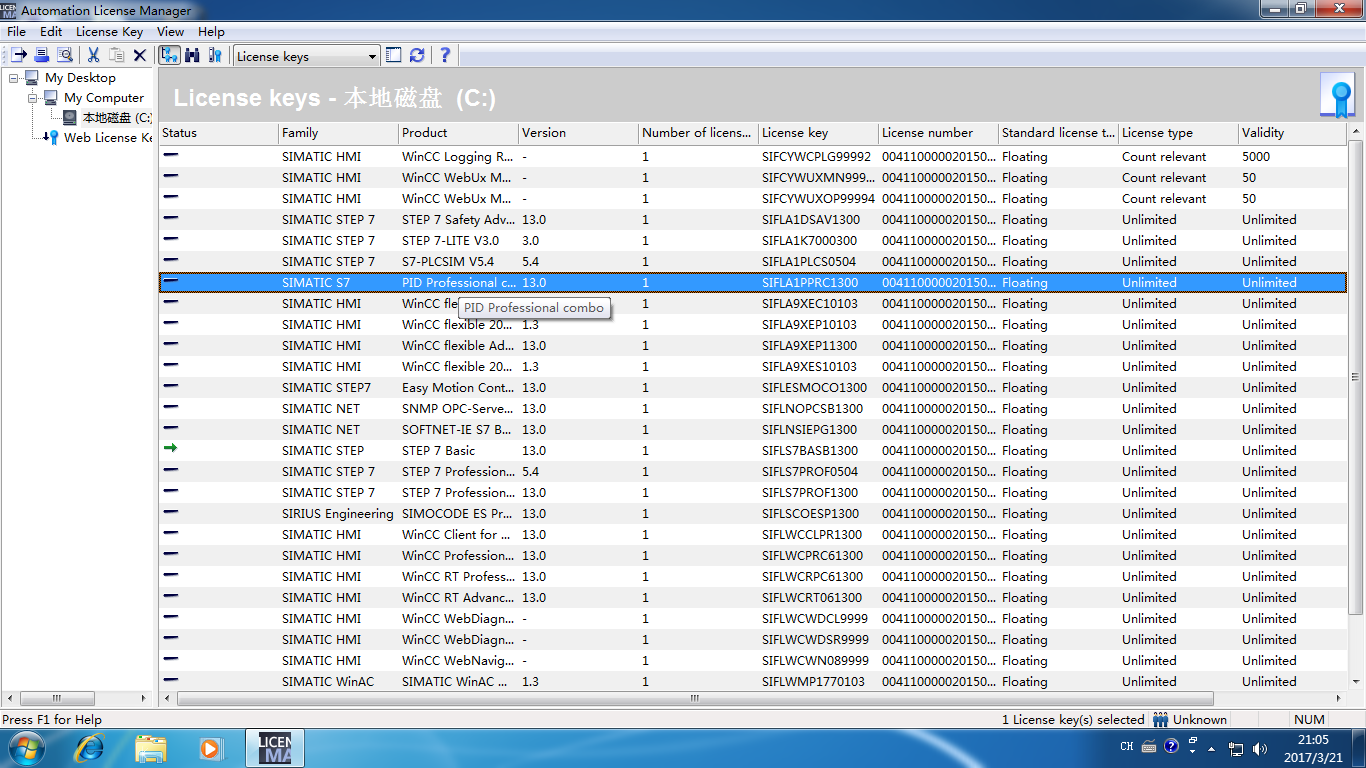The width and height of the screenshot is (1366, 768).
Task: Toggle the tree view toolbar button
Action: pyautogui.click(x=169, y=56)
